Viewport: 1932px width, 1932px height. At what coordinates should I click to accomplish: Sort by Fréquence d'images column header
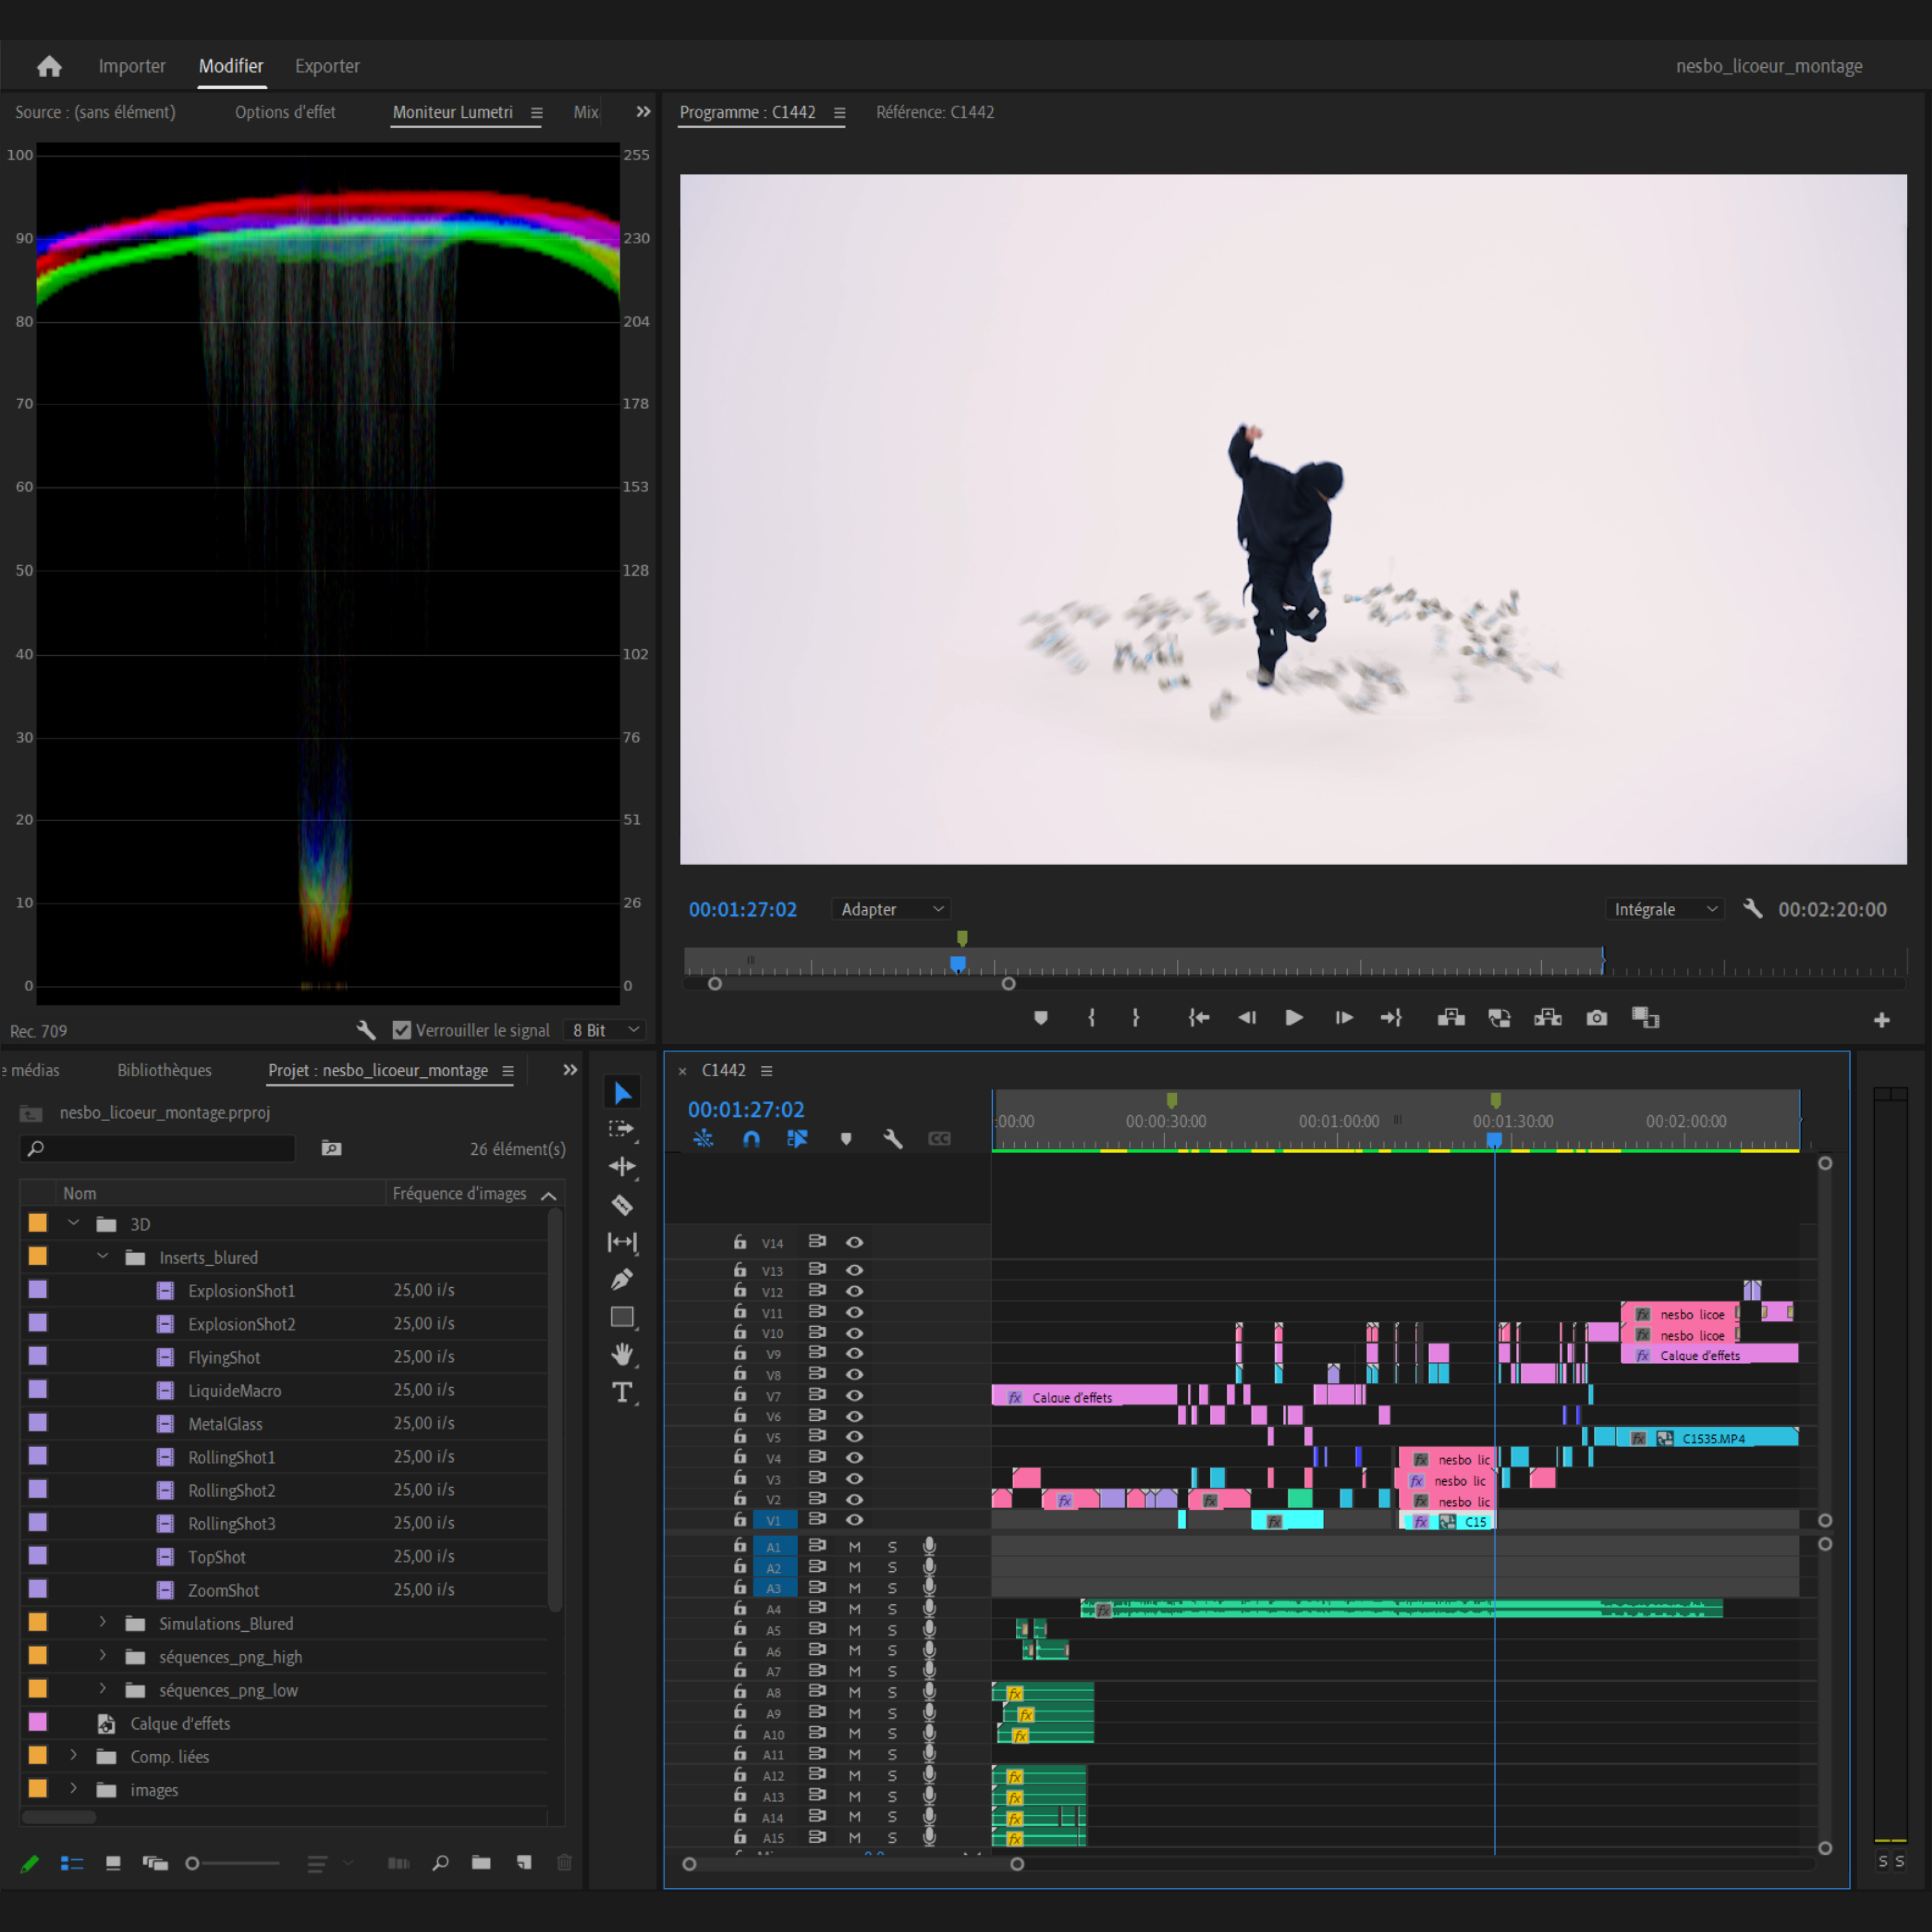[x=459, y=1193]
